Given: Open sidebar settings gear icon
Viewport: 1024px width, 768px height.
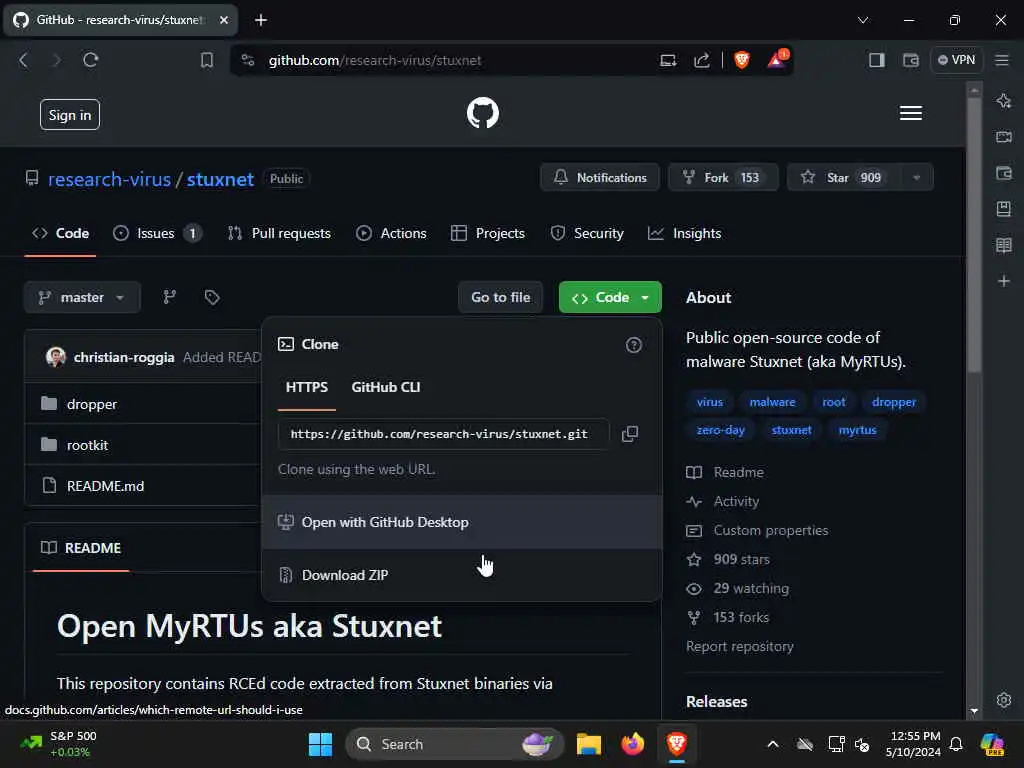Looking at the screenshot, I should [x=1004, y=700].
